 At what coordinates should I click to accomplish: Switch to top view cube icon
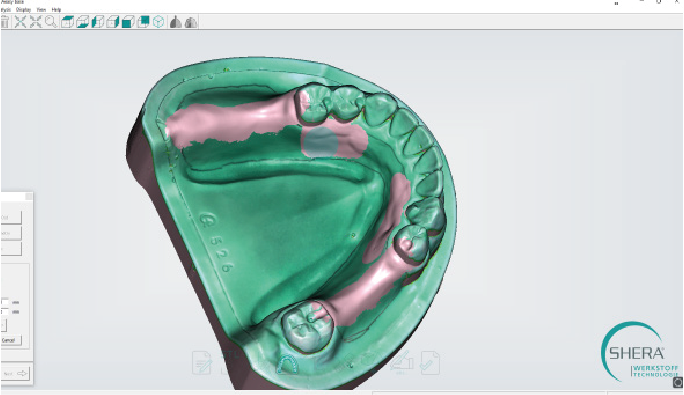pos(67,22)
